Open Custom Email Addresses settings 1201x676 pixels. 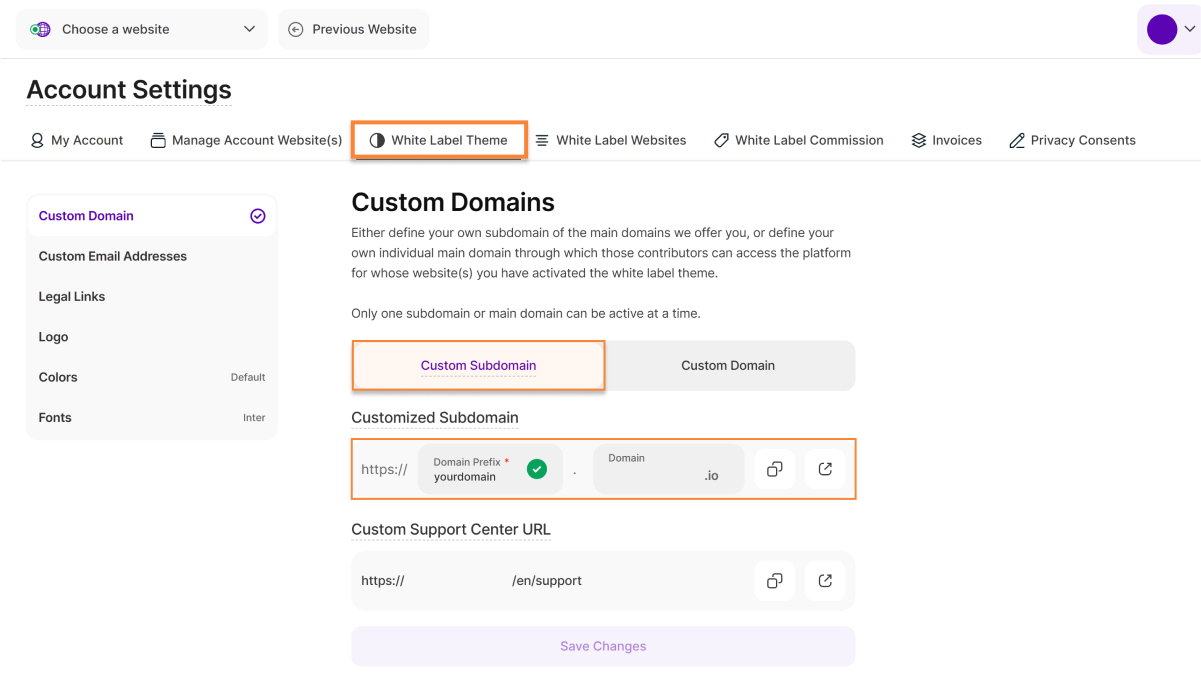pos(113,256)
